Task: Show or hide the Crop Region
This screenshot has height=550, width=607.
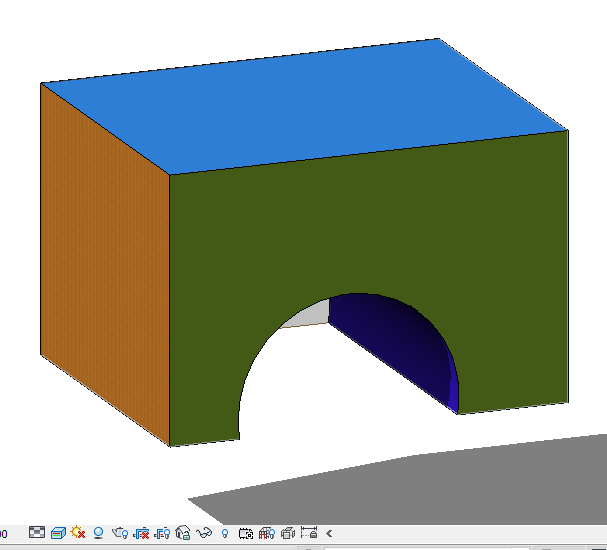Action: [162, 533]
